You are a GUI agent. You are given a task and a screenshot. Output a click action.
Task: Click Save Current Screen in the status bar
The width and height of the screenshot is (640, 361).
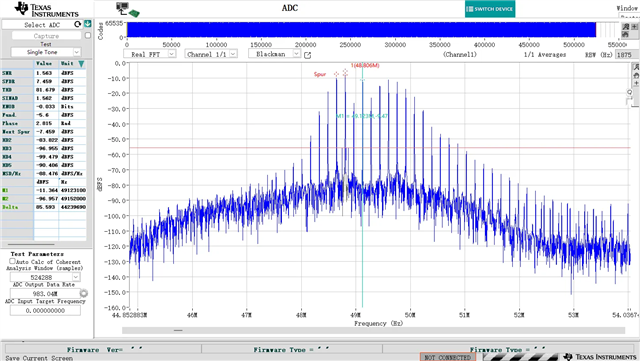coord(39,358)
